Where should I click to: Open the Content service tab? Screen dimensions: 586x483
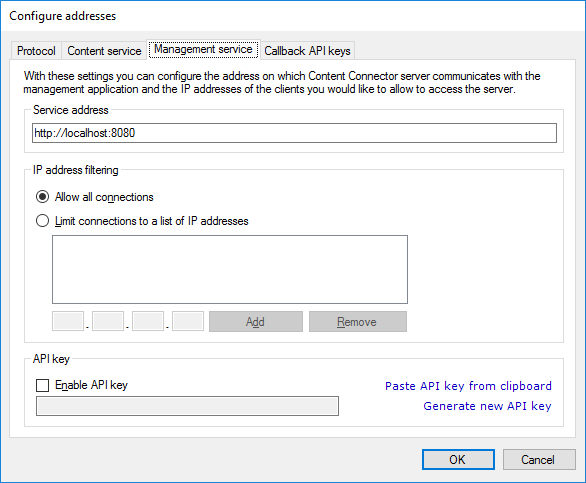pyautogui.click(x=104, y=51)
